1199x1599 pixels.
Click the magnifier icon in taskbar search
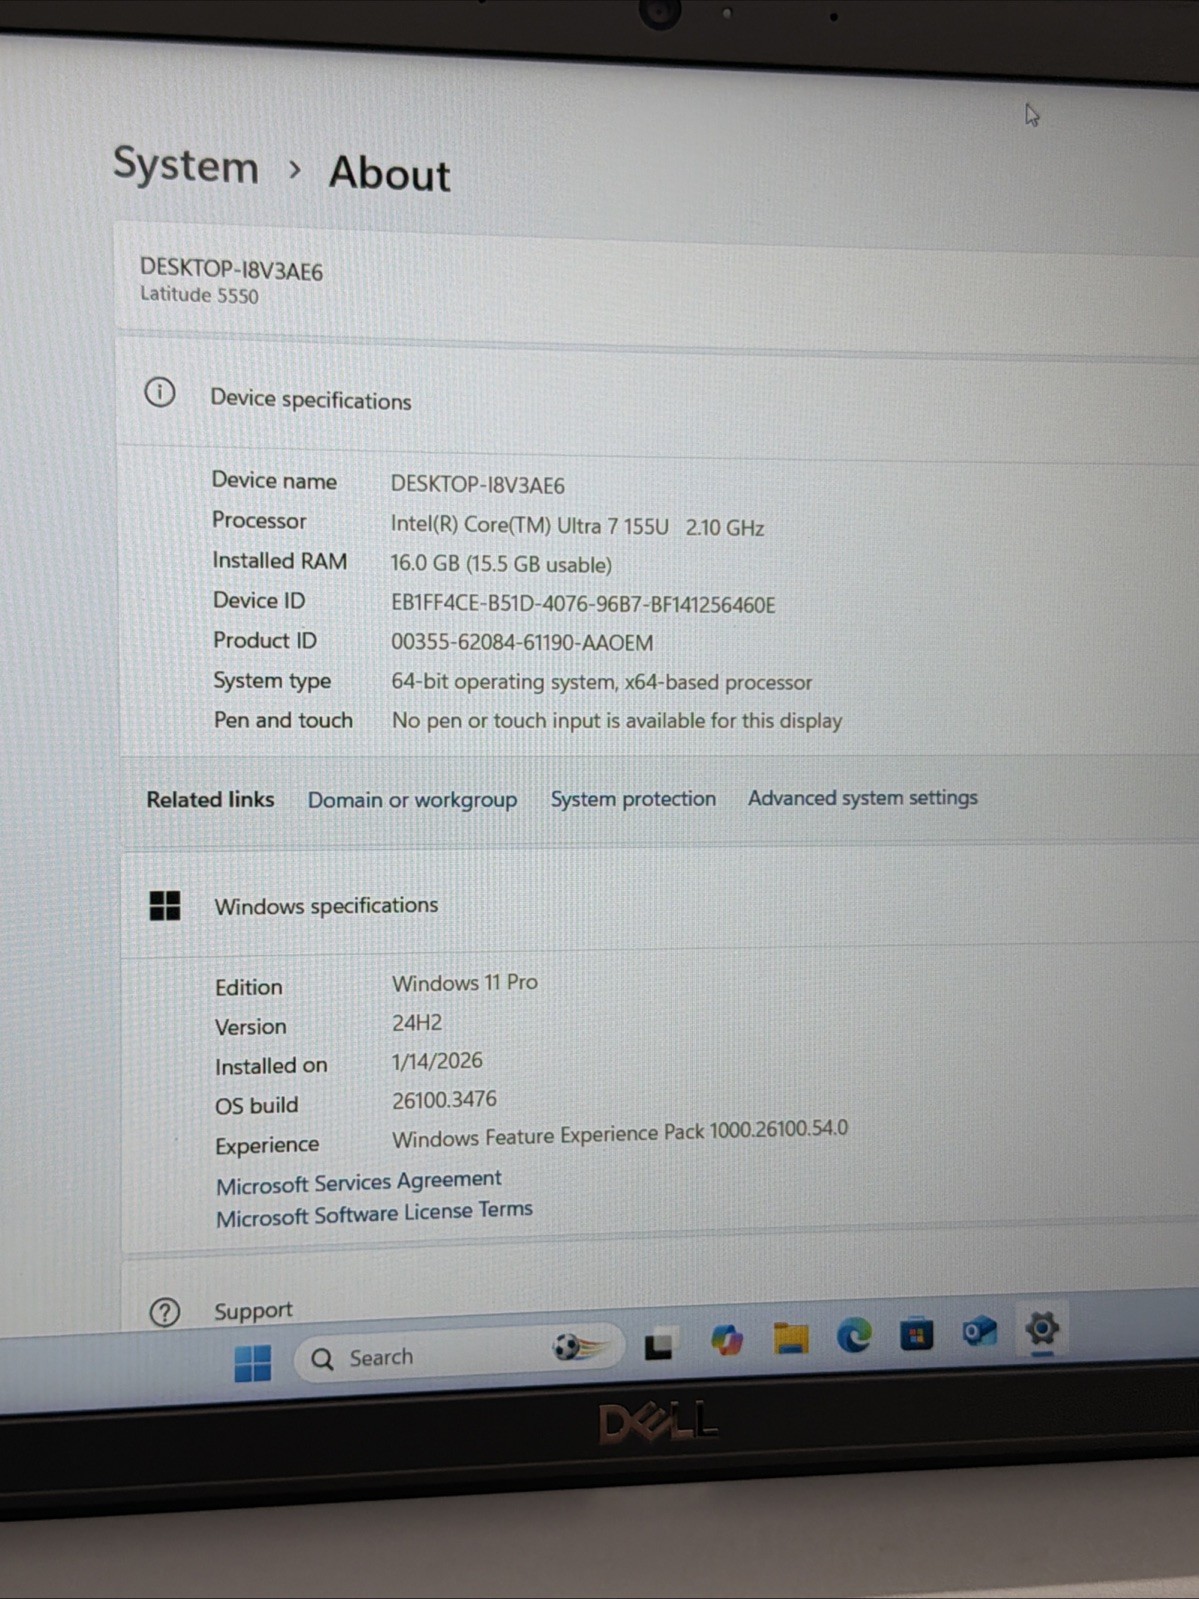(x=322, y=1359)
